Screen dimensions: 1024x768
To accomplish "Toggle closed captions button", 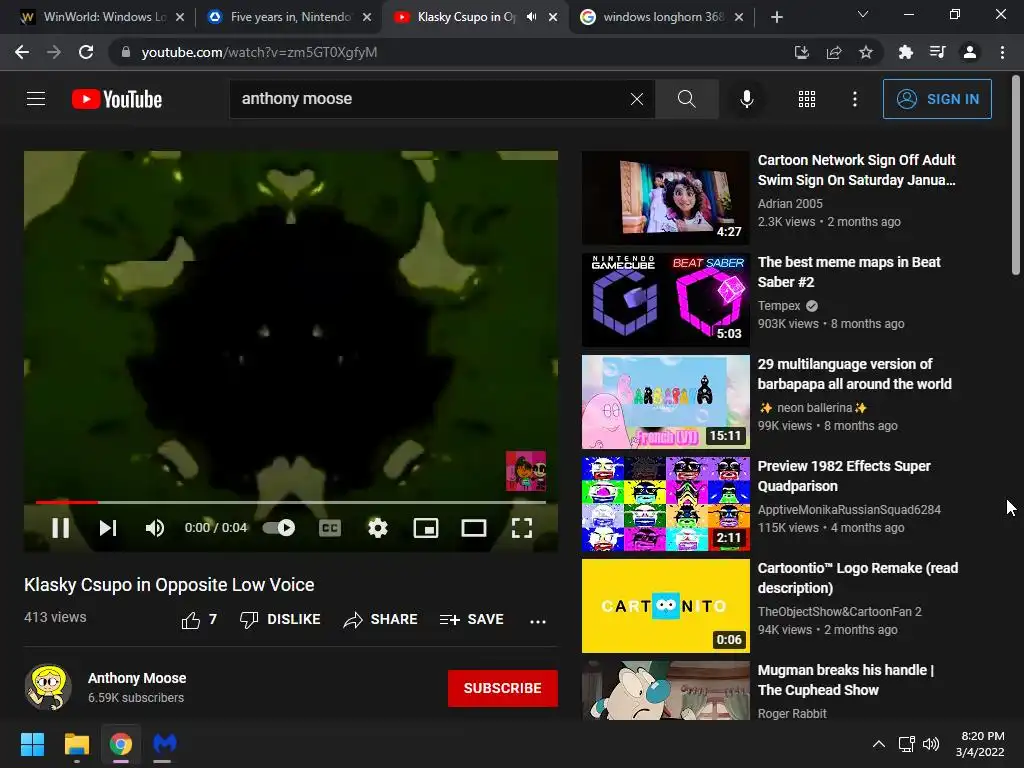I will pyautogui.click(x=330, y=528).
